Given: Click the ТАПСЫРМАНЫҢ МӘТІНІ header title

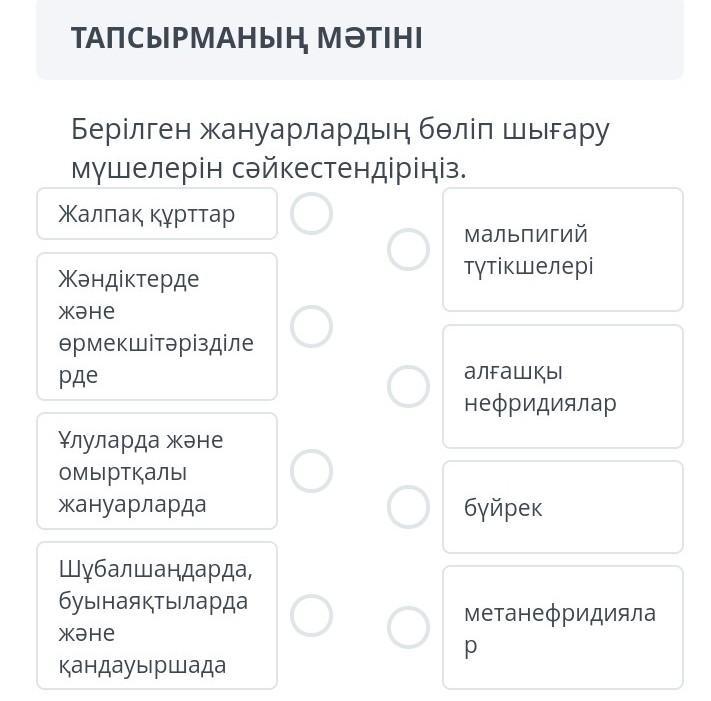Looking at the screenshot, I should (246, 38).
